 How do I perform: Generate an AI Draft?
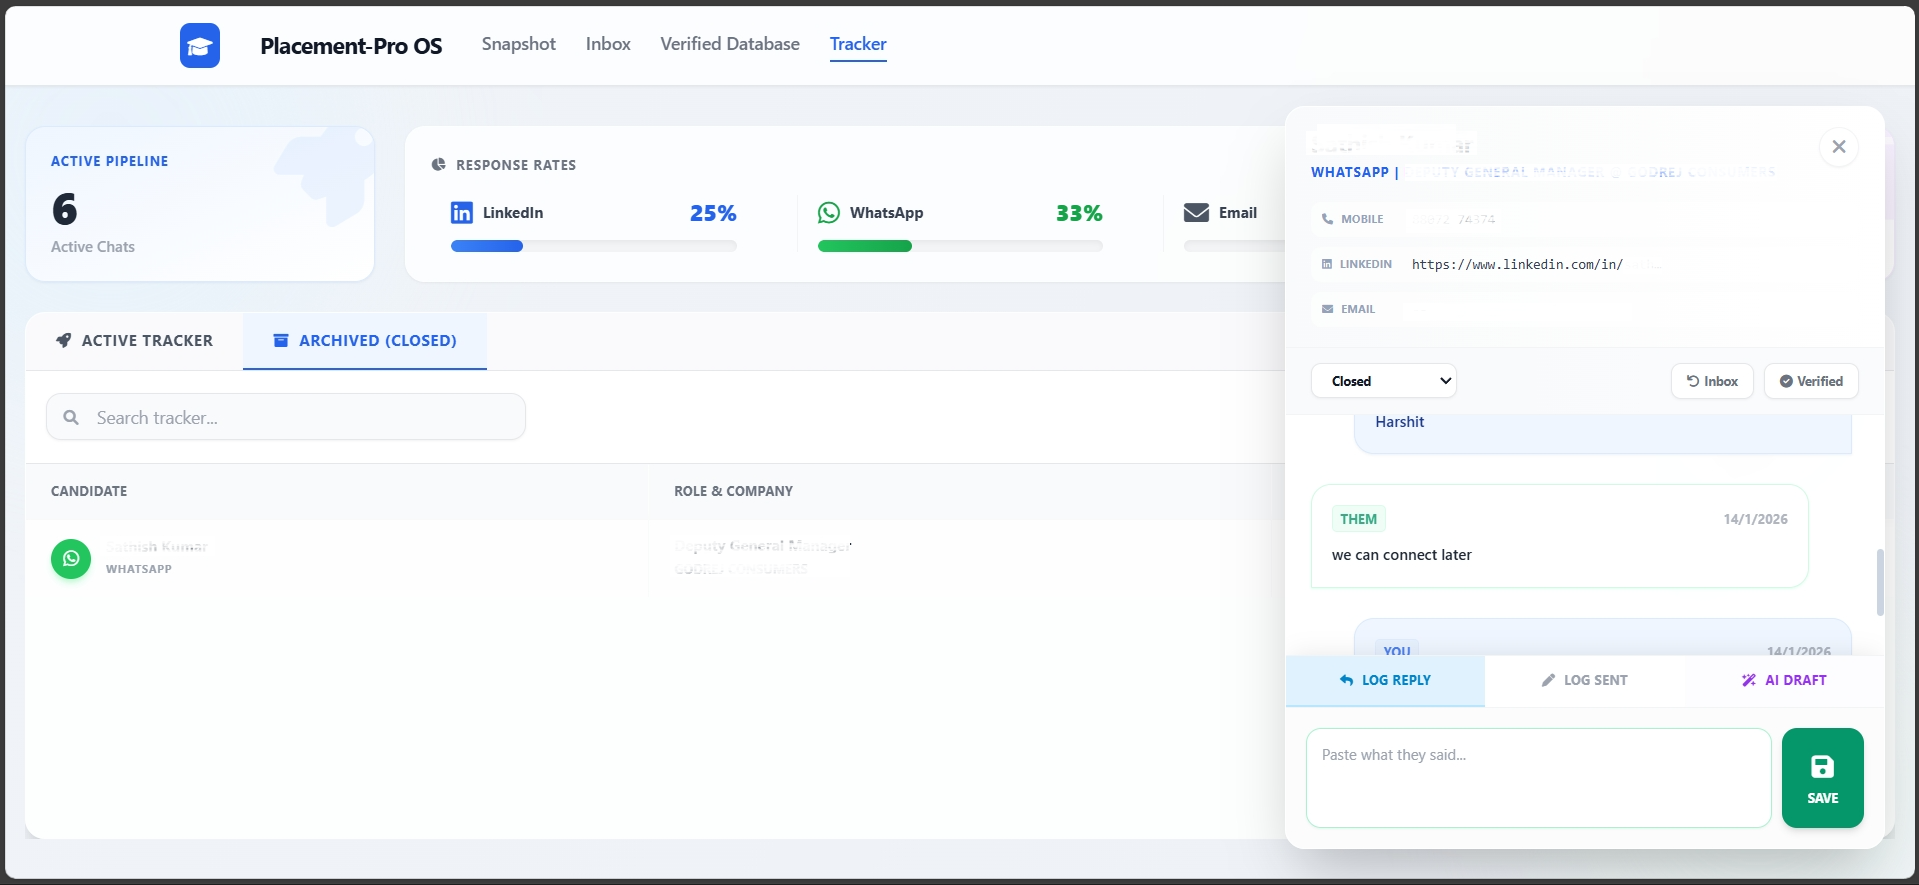tap(1784, 680)
